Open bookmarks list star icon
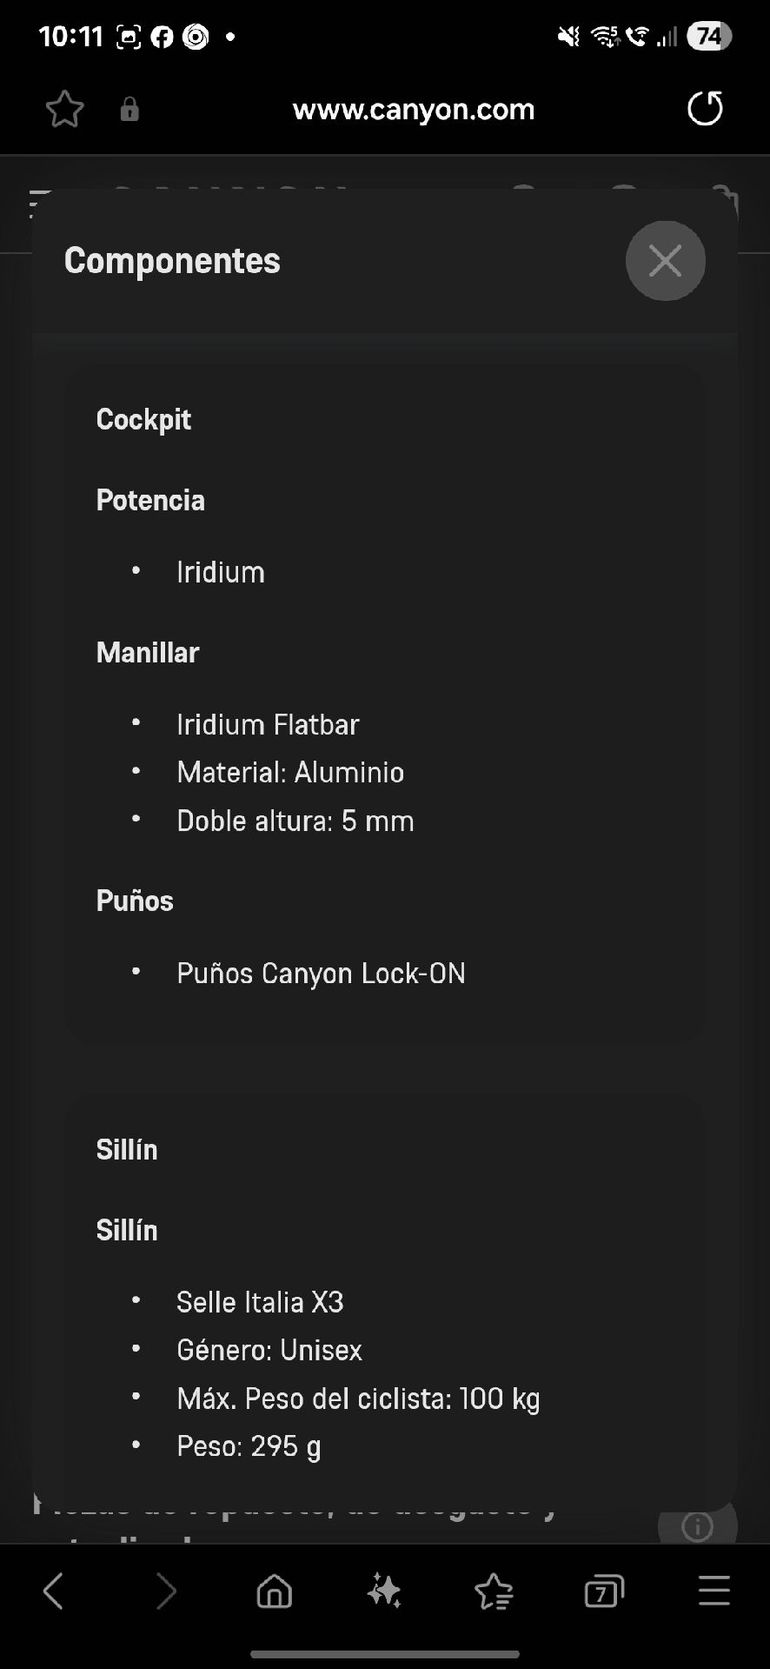 [x=494, y=1590]
